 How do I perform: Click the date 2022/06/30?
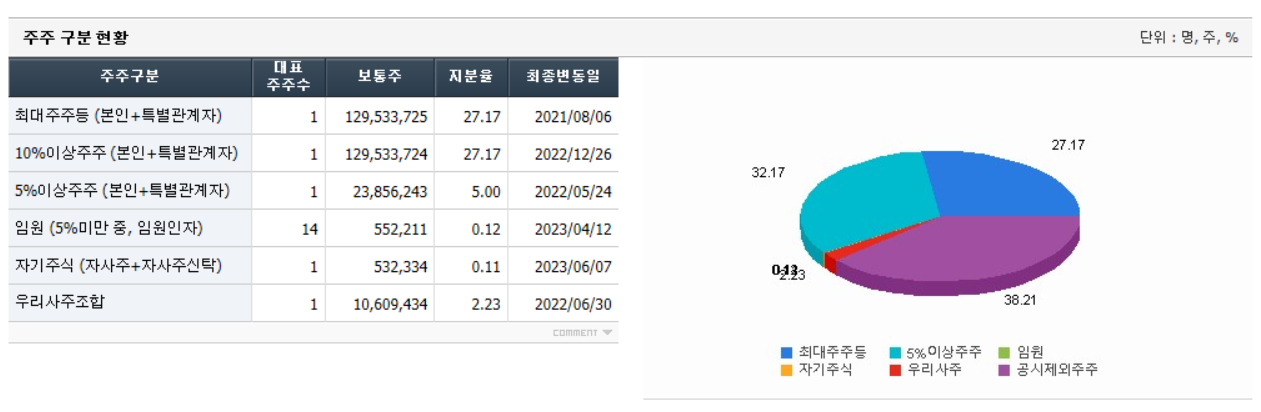pos(574,304)
